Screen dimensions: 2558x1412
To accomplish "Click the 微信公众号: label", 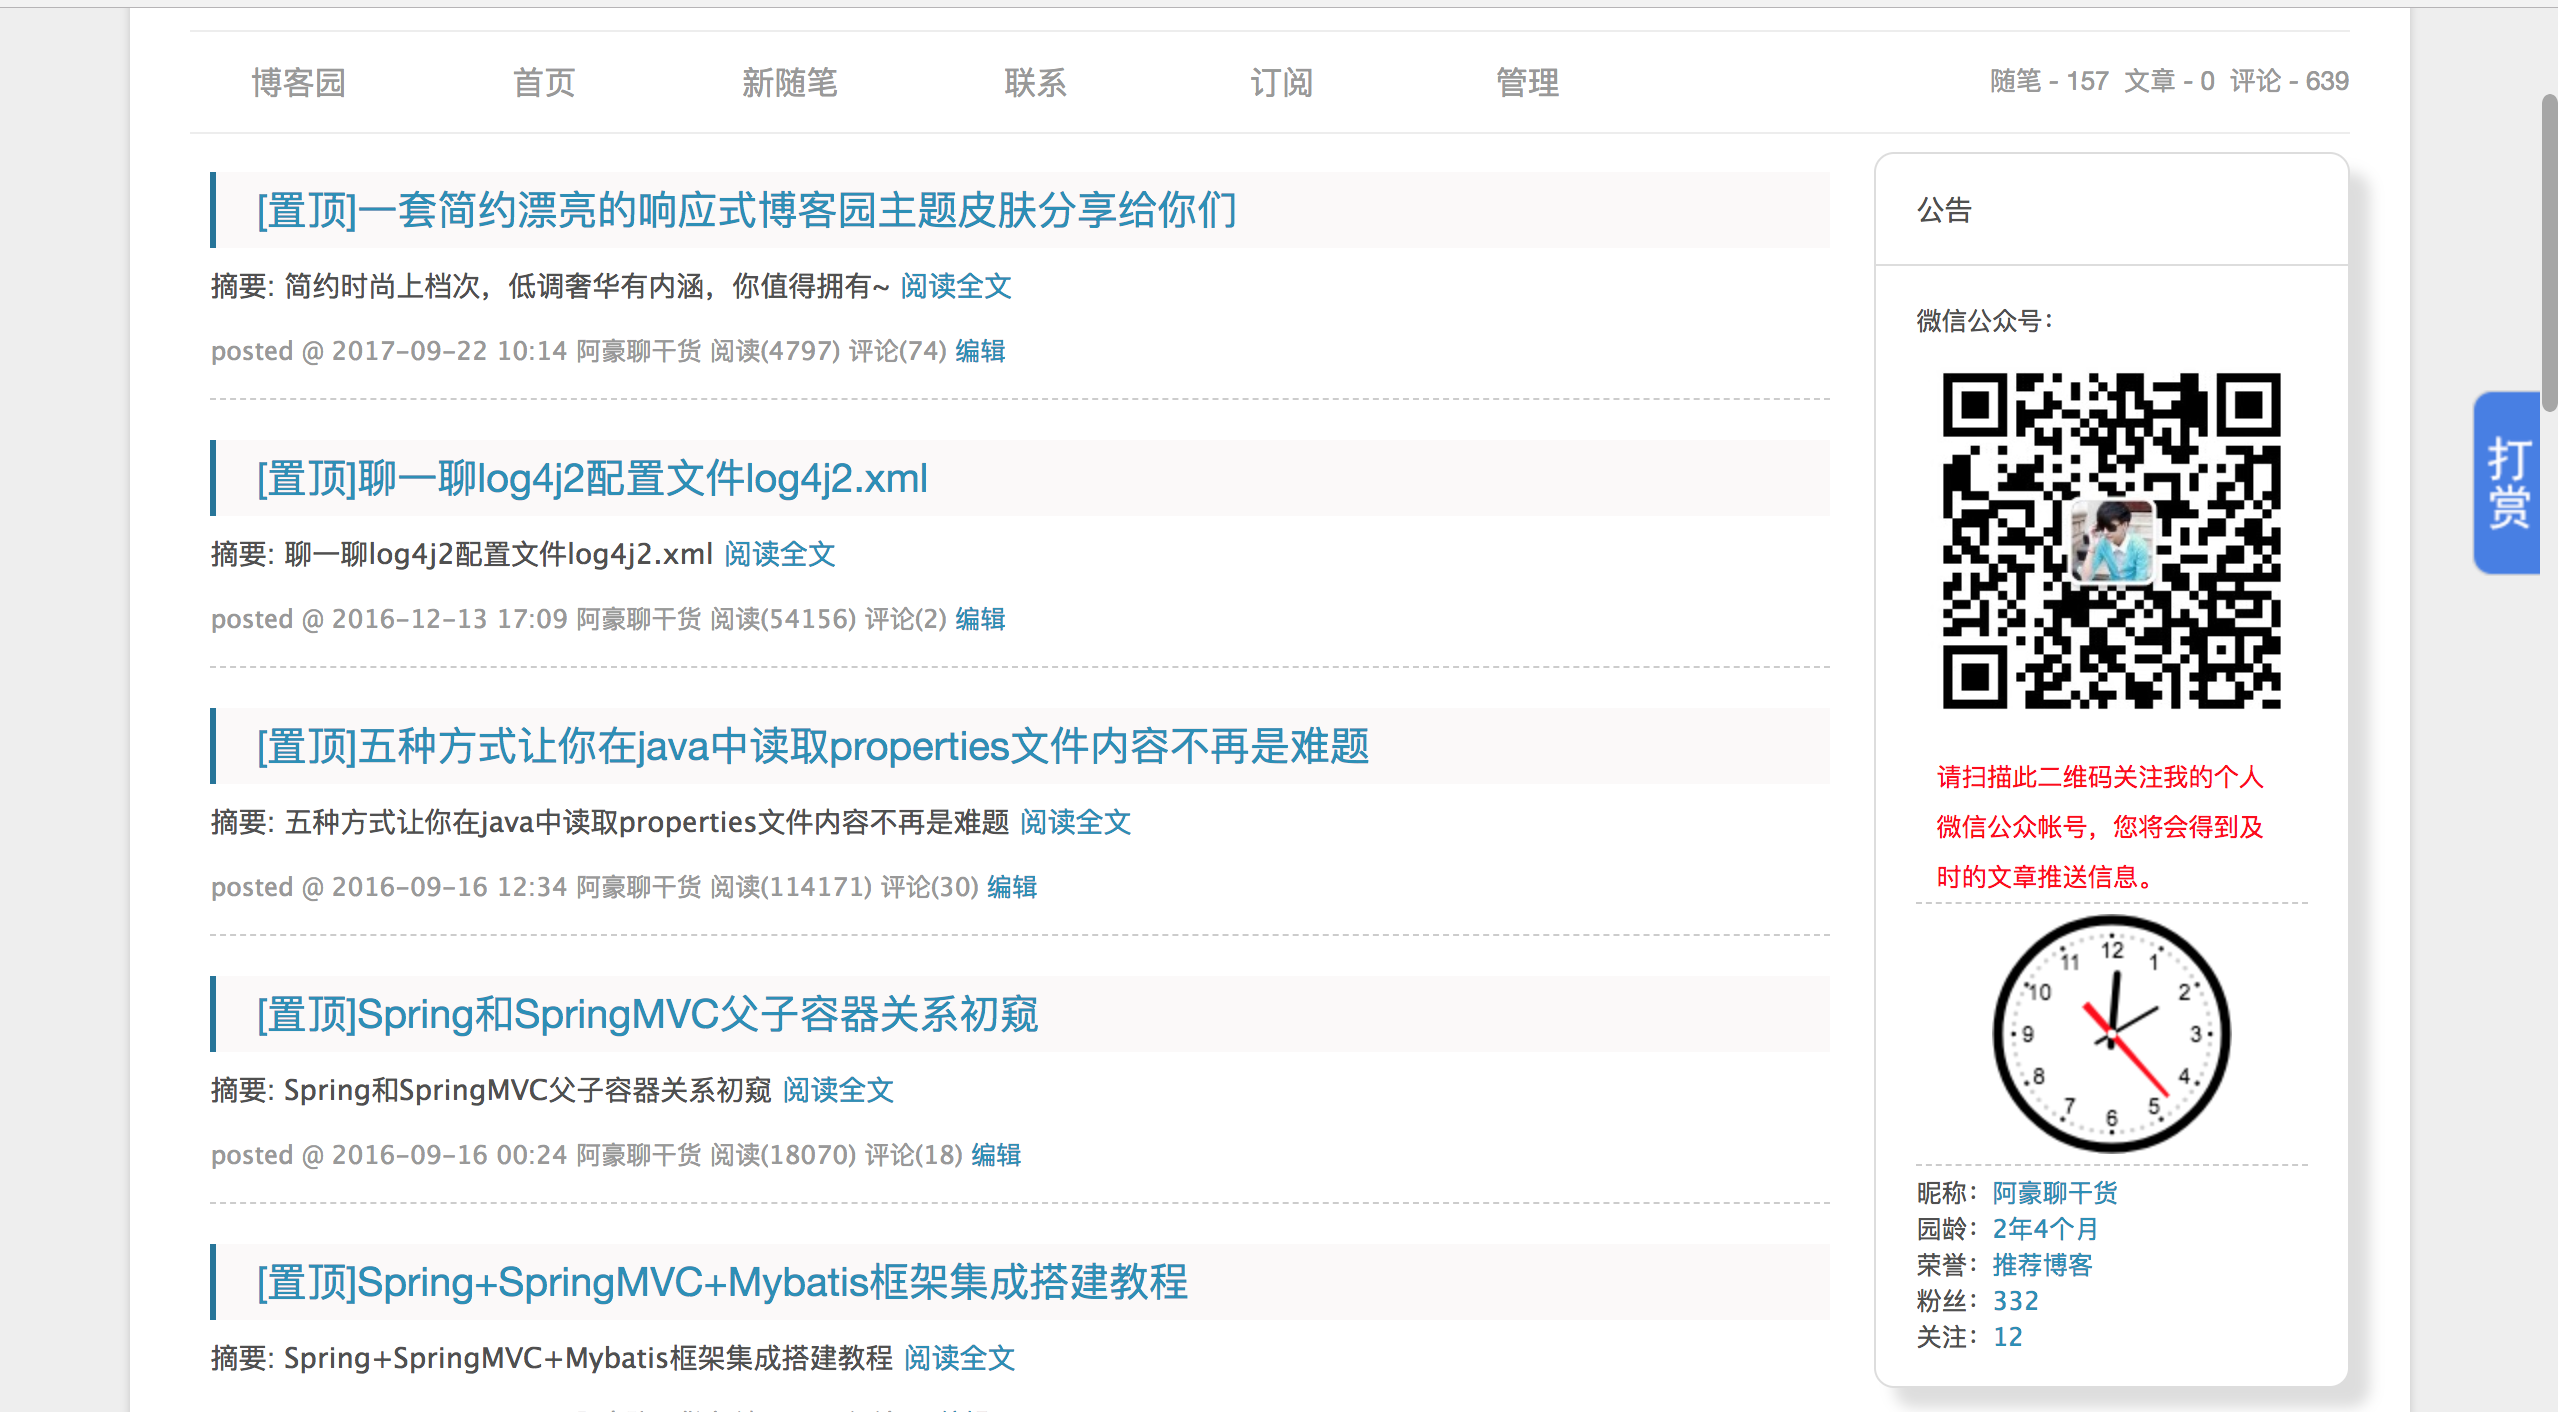I will click(1984, 321).
